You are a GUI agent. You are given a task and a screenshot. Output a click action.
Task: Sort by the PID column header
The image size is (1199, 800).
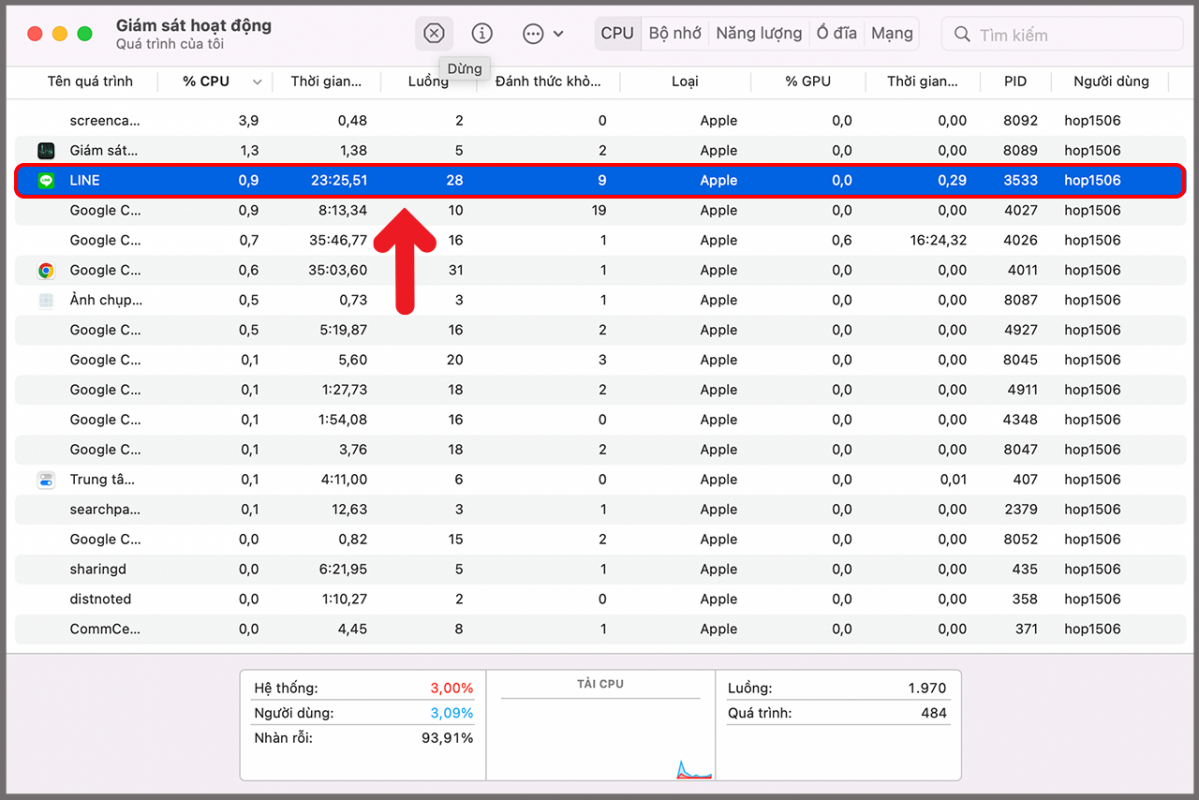[1015, 81]
